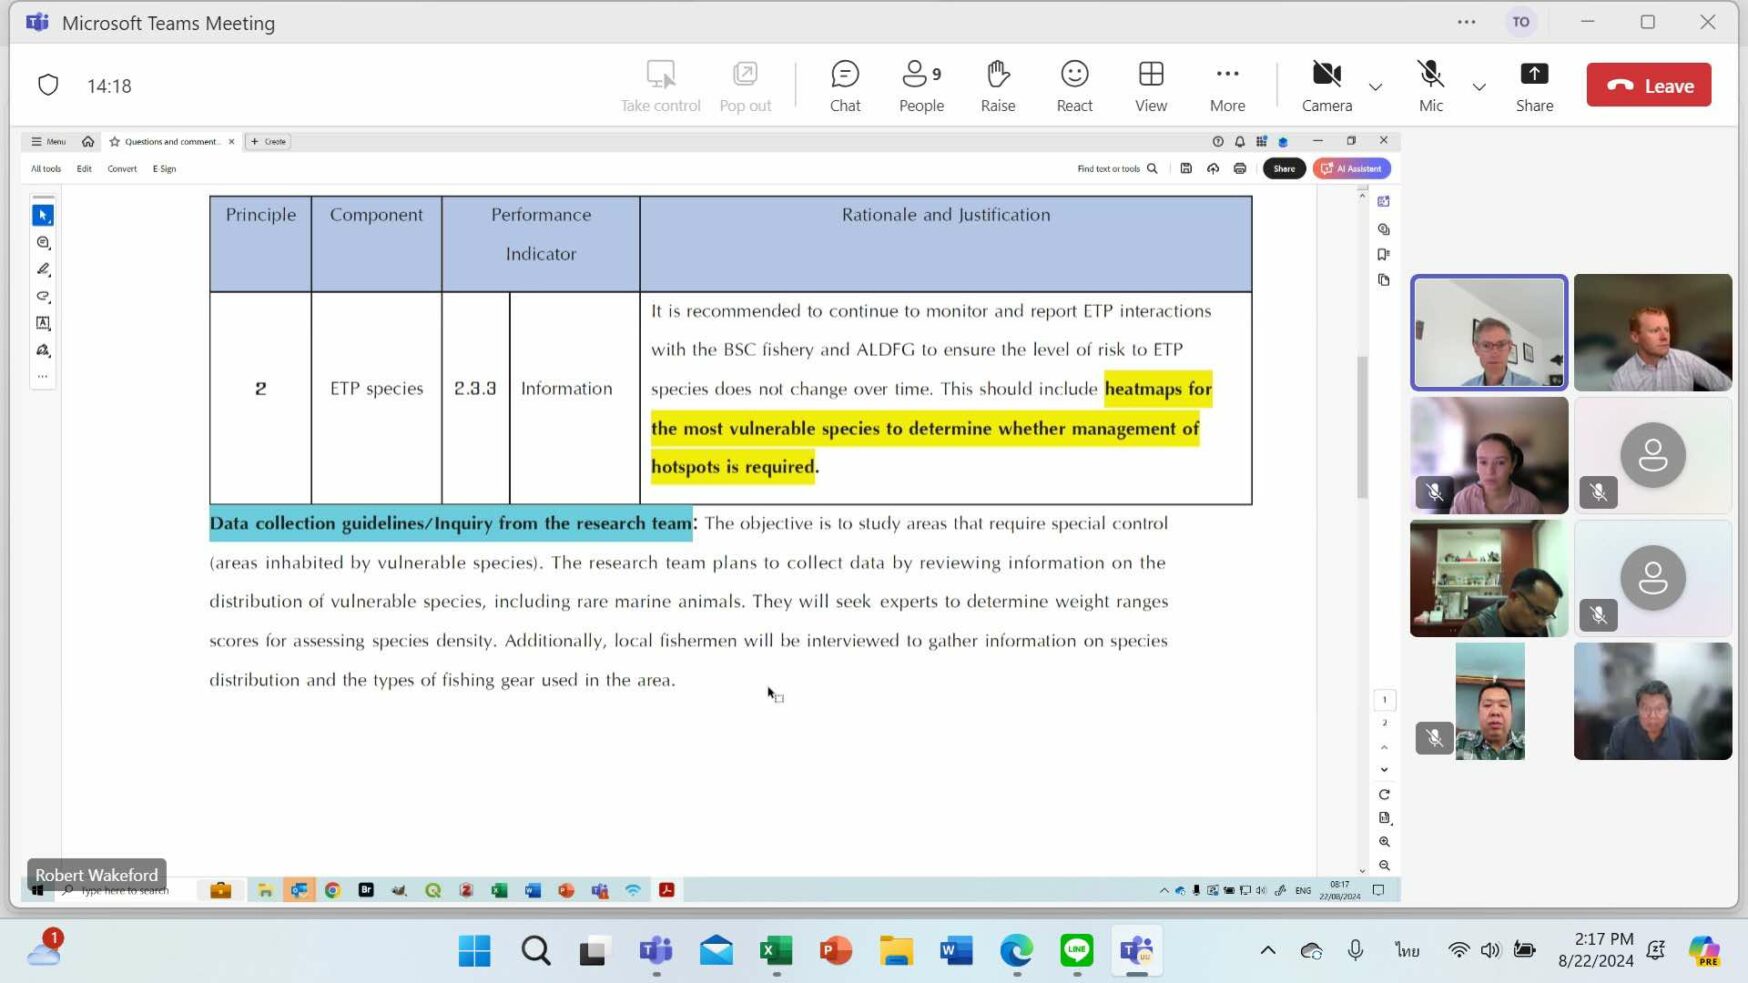The width and height of the screenshot is (1748, 983).
Task: Select the active speaker video thumbnail
Action: (x=1488, y=332)
